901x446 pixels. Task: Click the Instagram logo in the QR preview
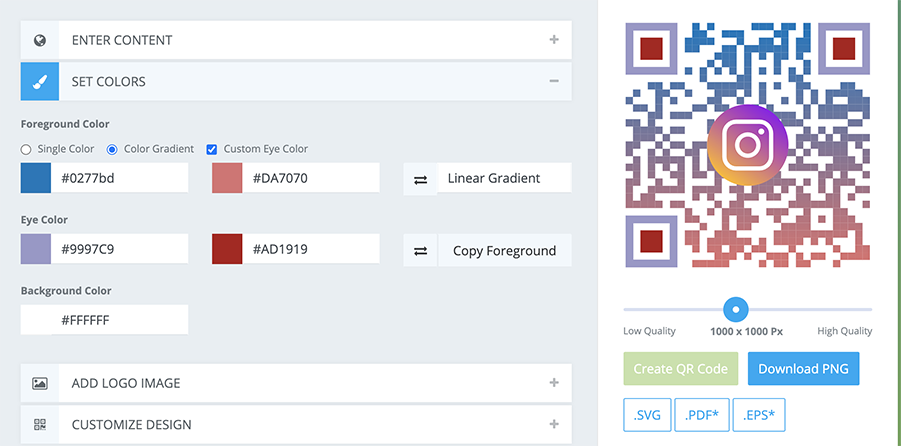coord(748,145)
